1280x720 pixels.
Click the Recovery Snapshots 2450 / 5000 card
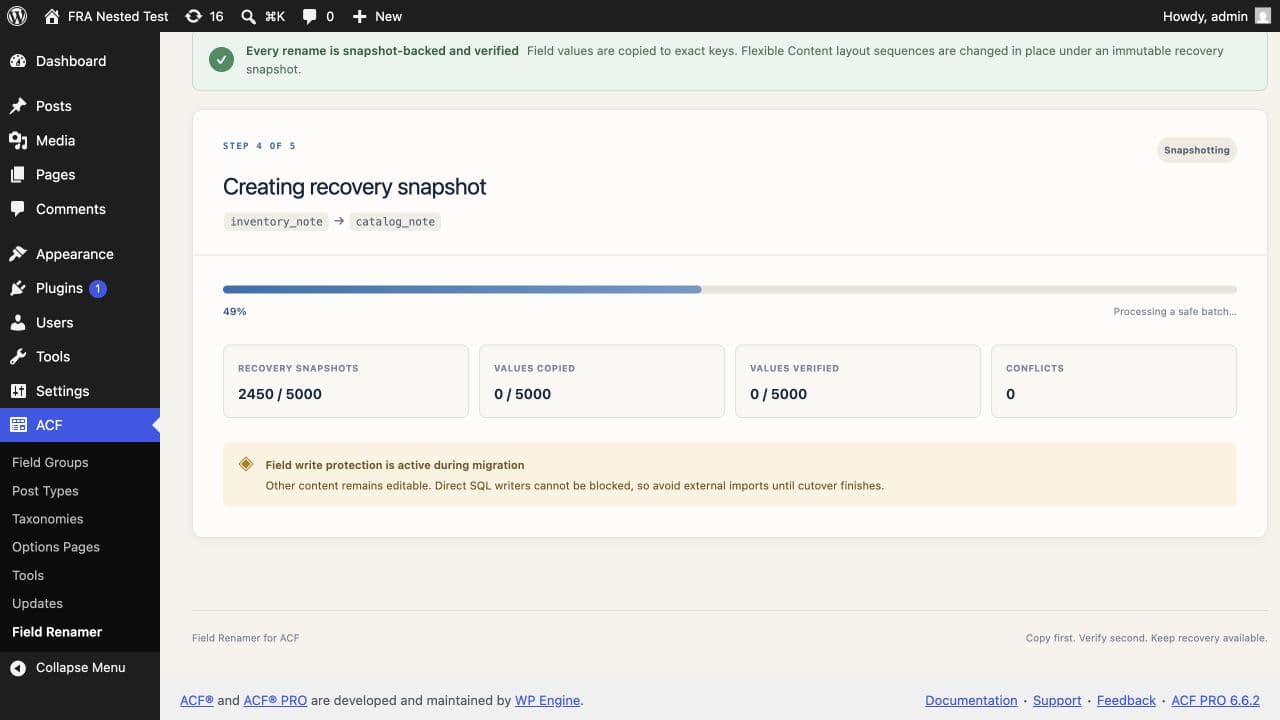[346, 381]
